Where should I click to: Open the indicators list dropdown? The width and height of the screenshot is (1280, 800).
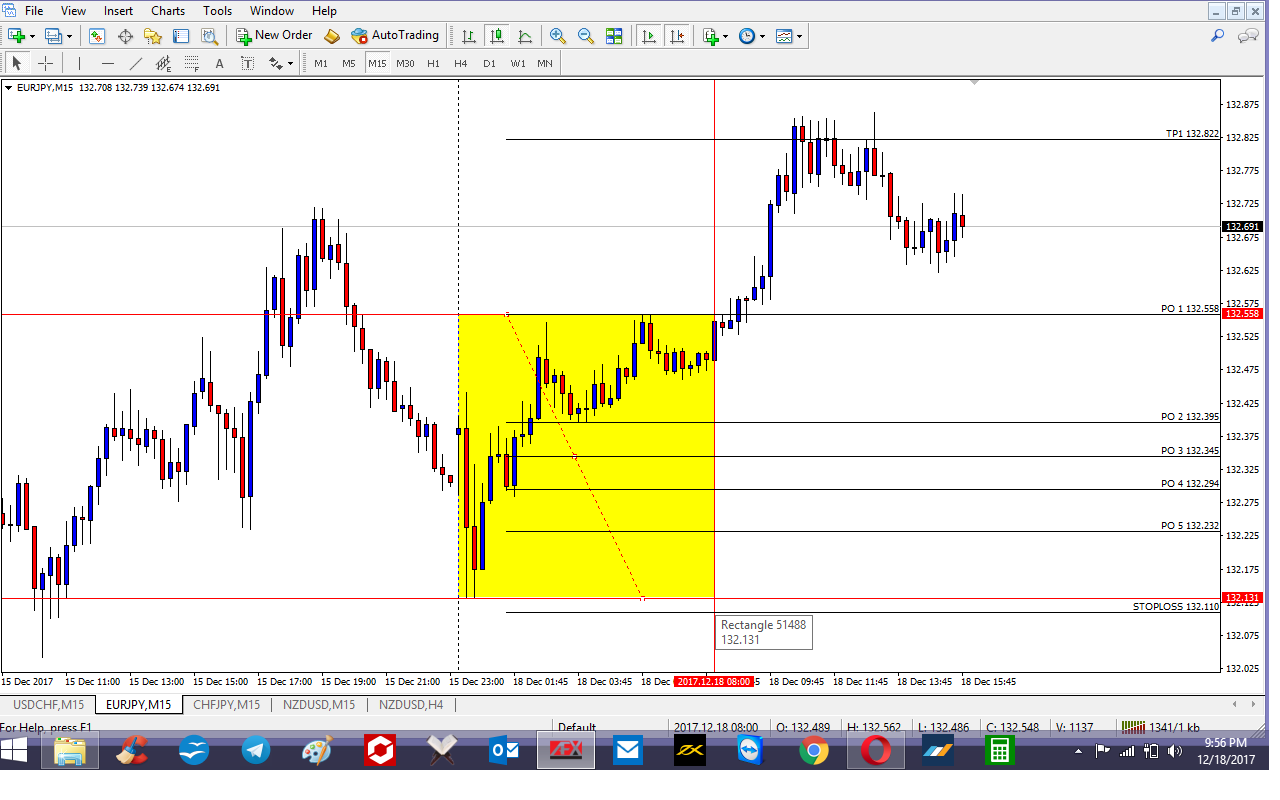(715, 36)
